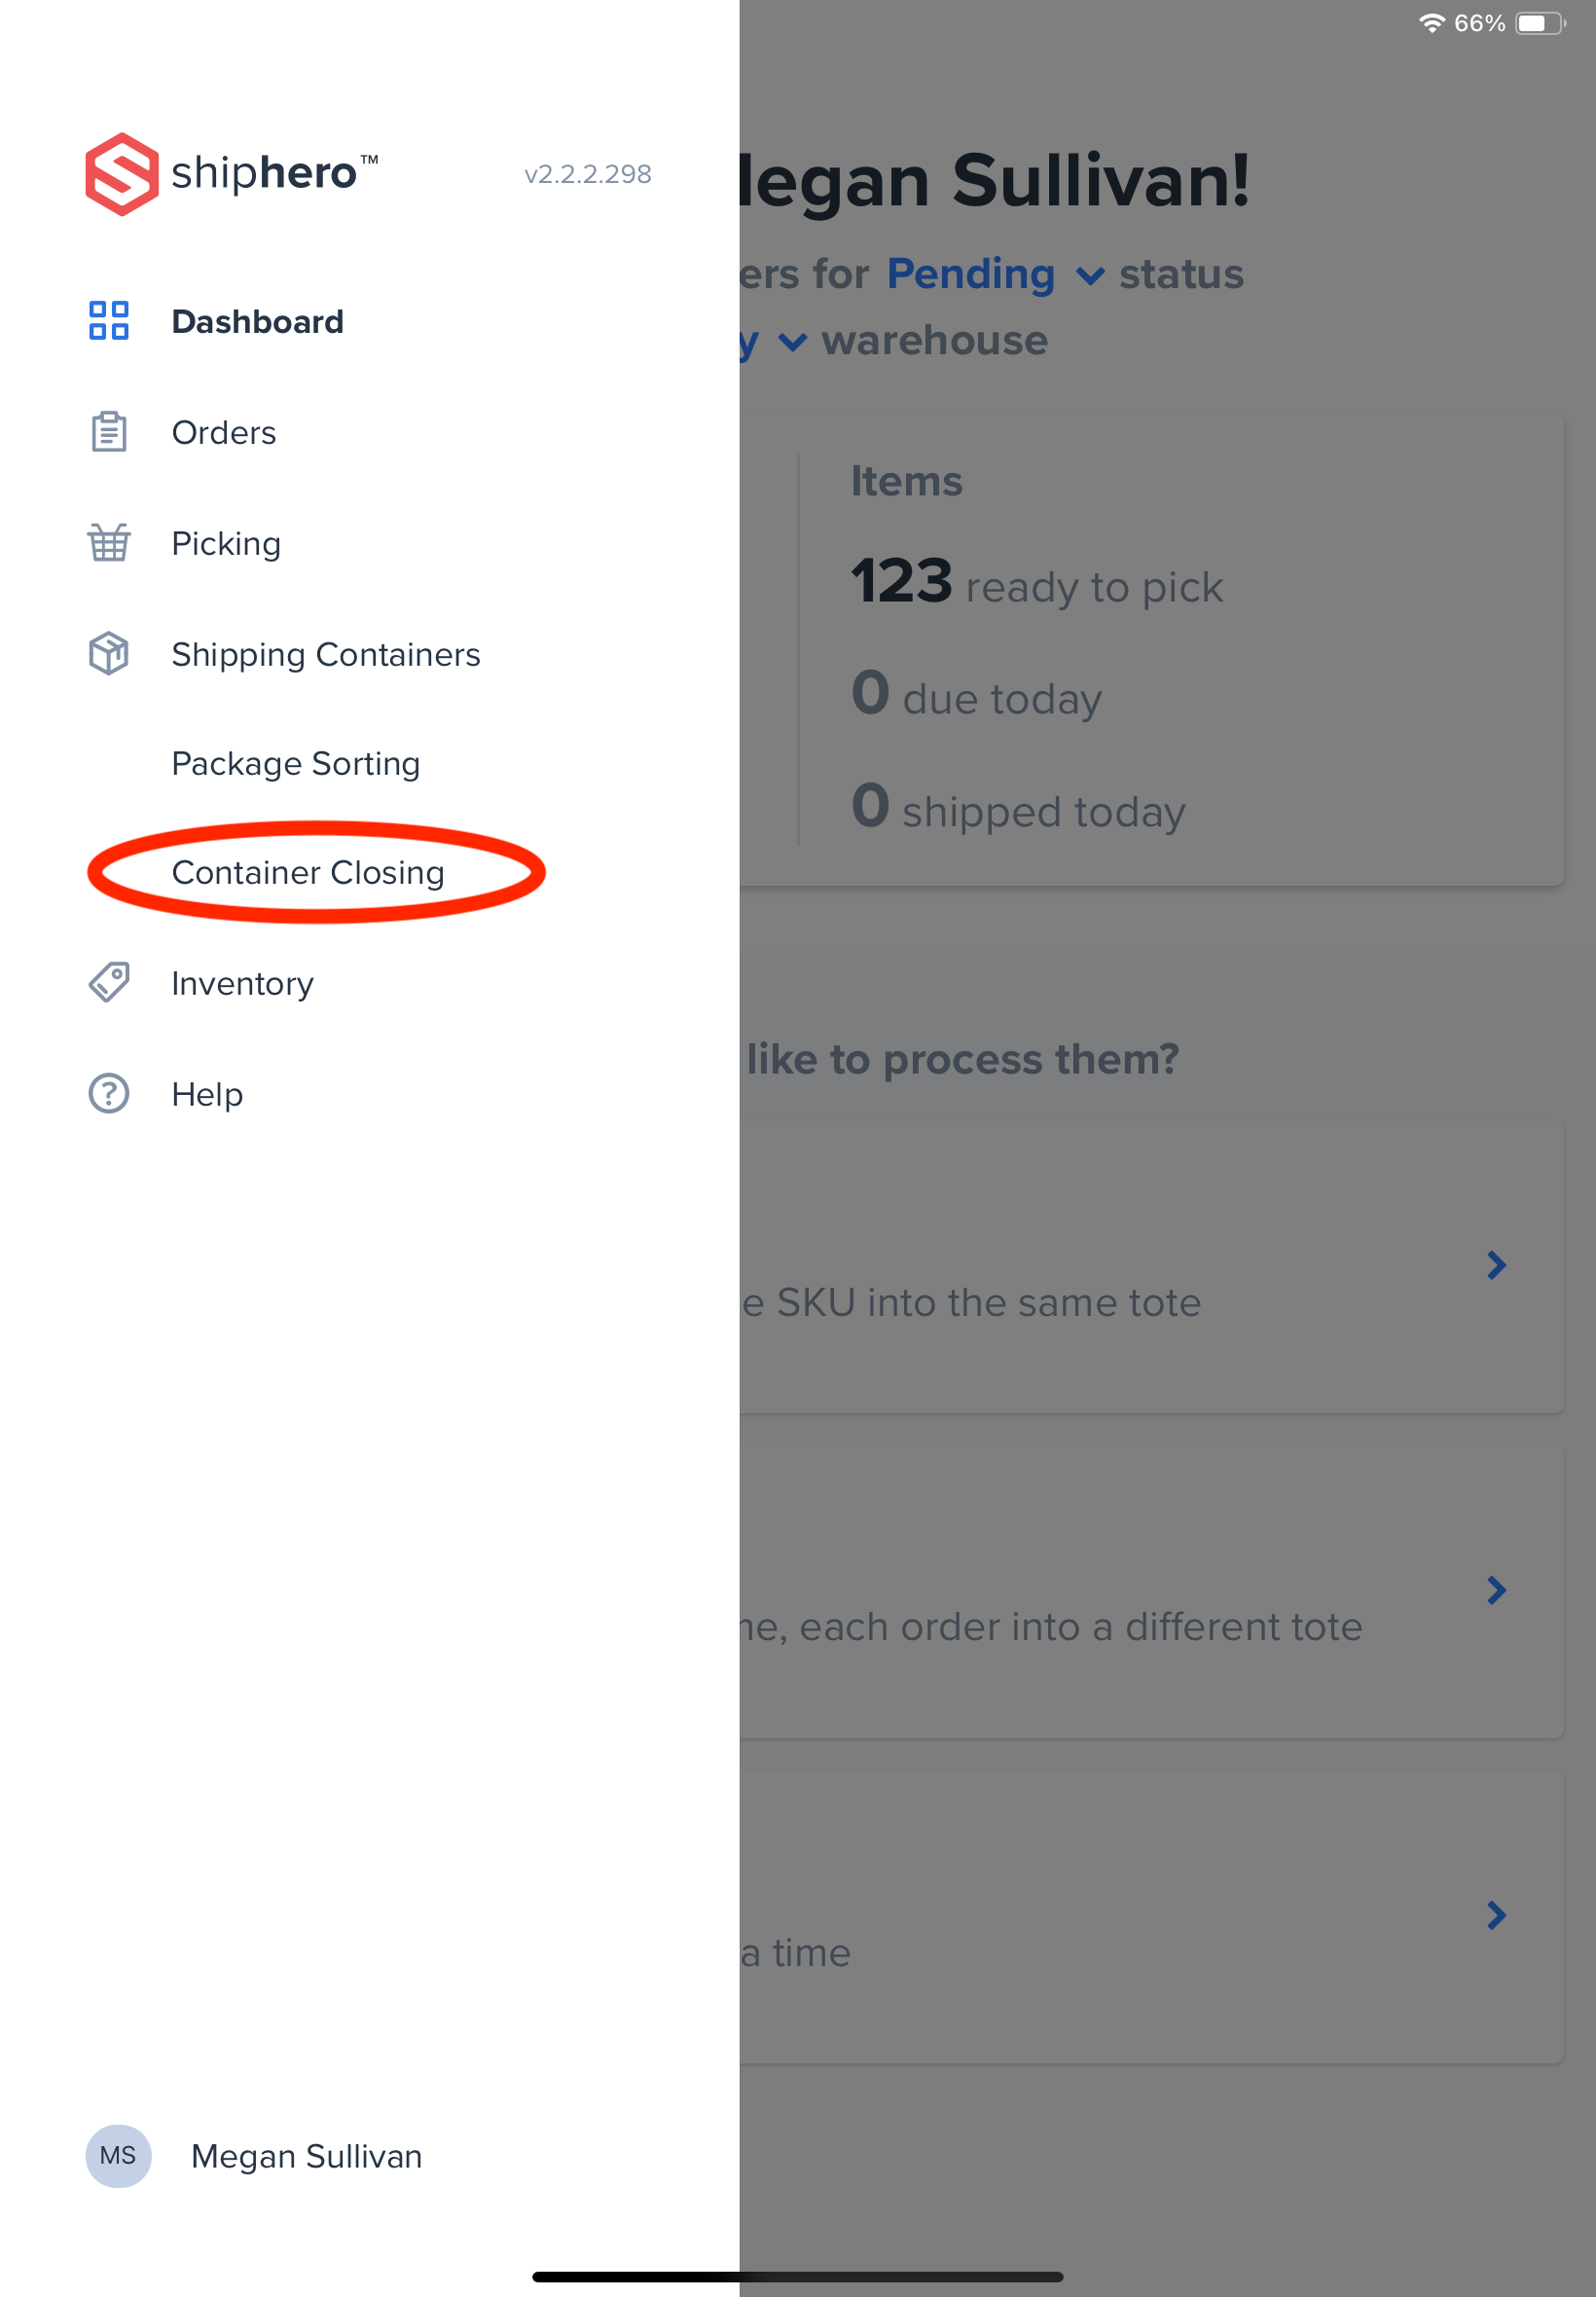The width and height of the screenshot is (1596, 2297).
Task: Open the warehouse selector chevron
Action: 792,343
